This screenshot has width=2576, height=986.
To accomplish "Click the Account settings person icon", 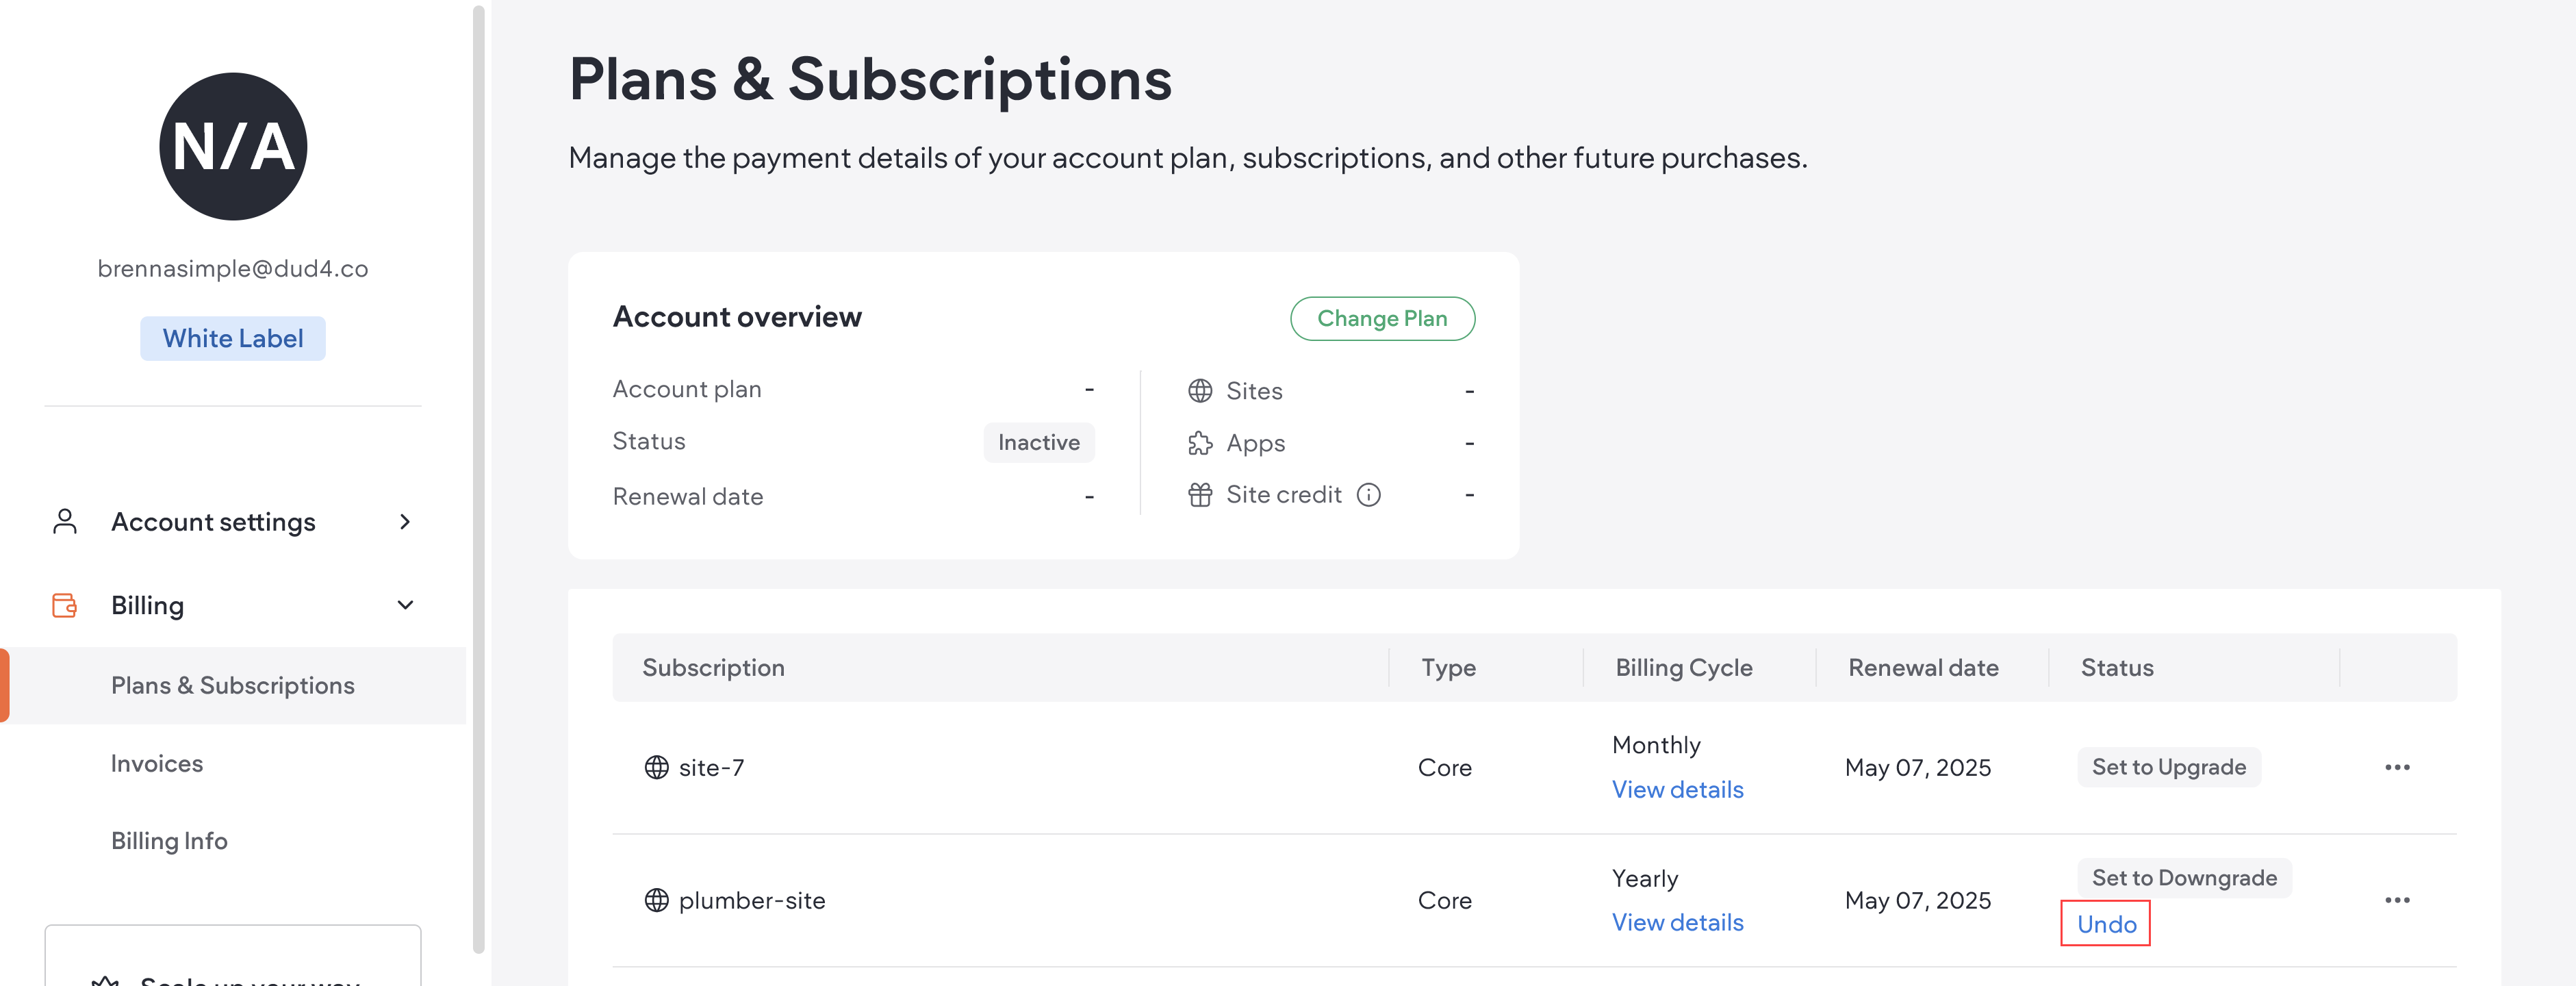I will [x=64, y=521].
